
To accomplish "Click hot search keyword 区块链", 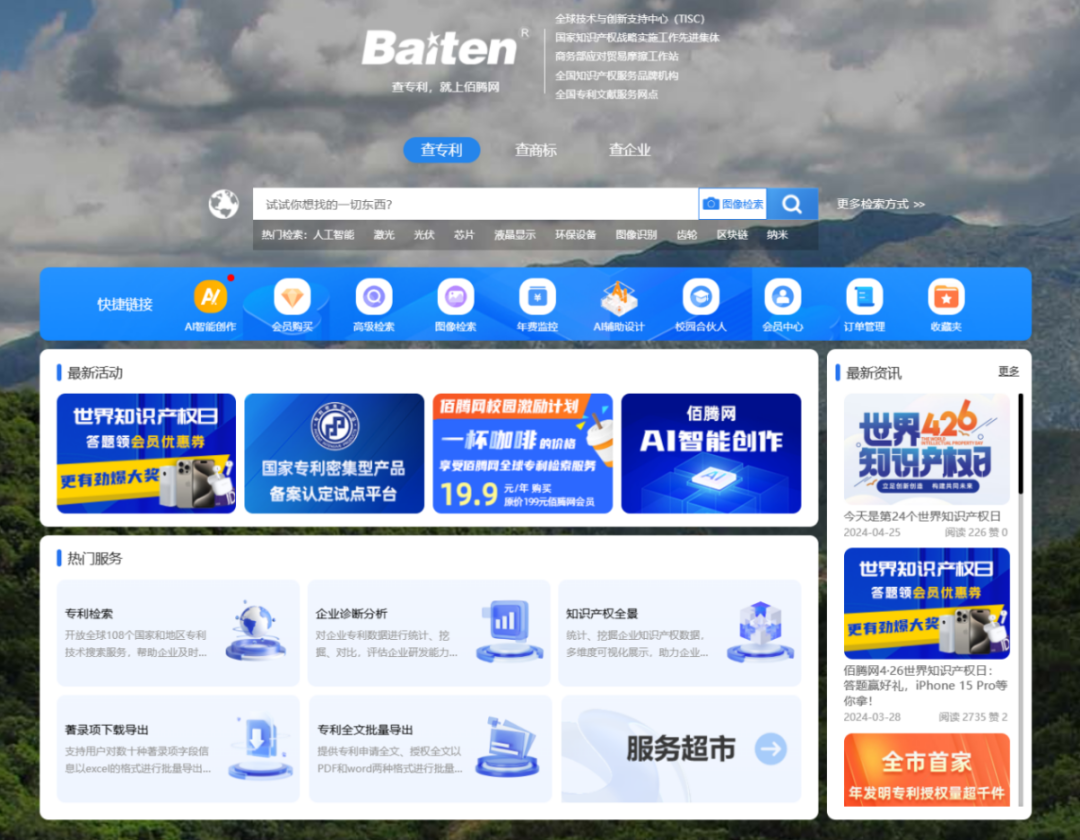I will pyautogui.click(x=732, y=235).
